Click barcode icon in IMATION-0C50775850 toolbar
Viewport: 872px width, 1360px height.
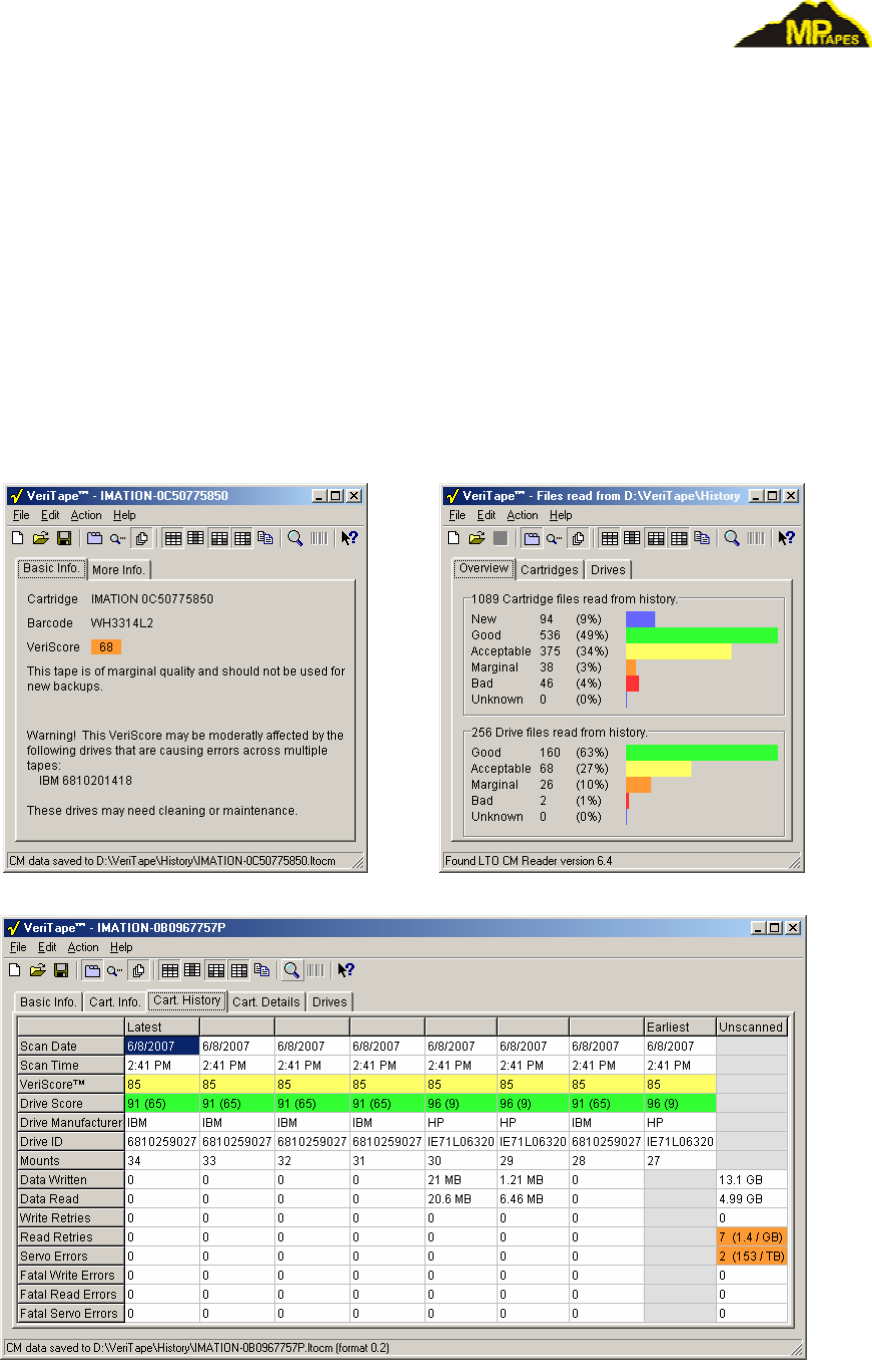pos(320,537)
